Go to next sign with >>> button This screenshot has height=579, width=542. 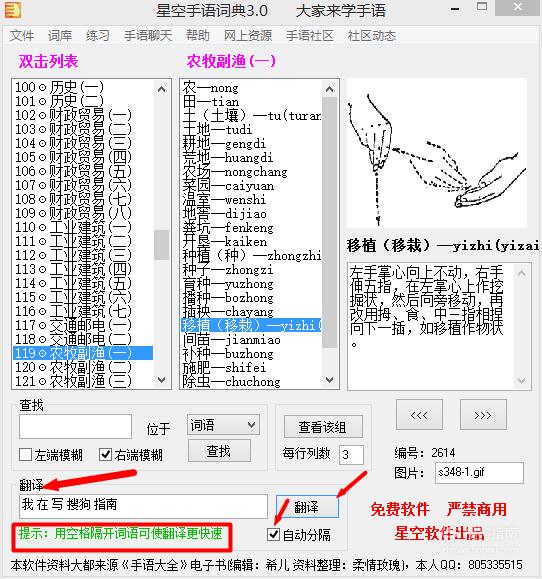tap(483, 415)
